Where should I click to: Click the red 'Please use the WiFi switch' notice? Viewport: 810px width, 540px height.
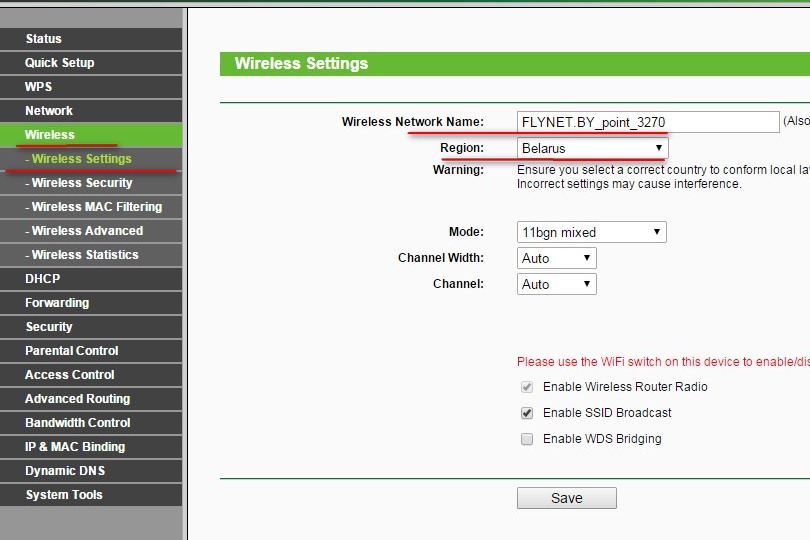click(x=663, y=362)
